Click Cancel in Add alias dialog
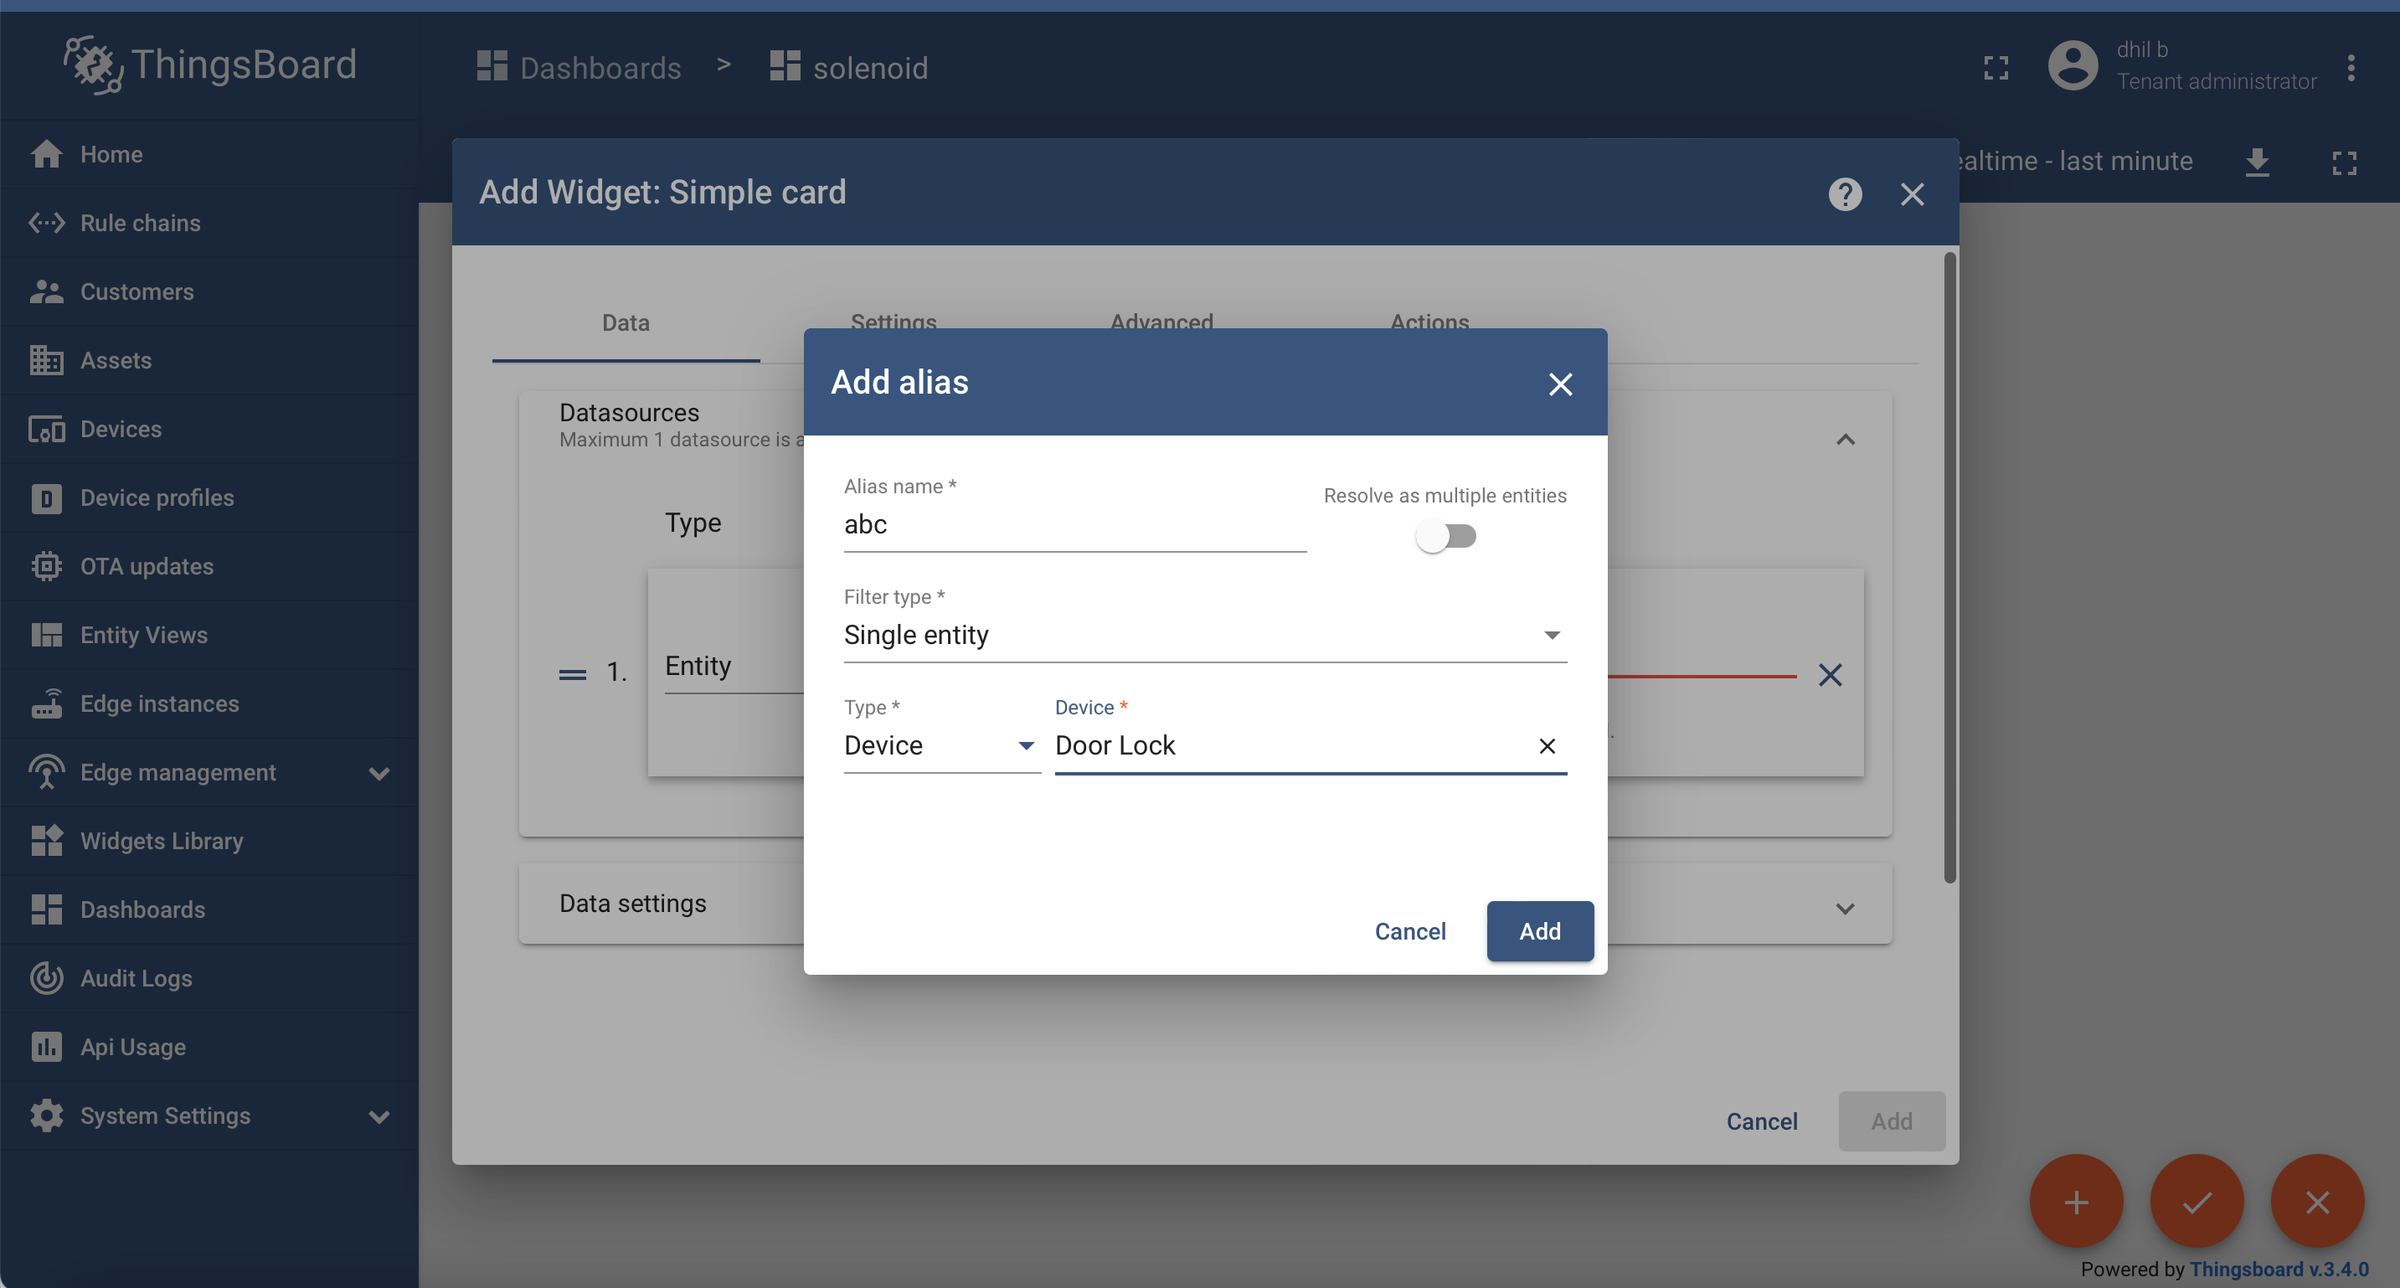 click(x=1409, y=931)
